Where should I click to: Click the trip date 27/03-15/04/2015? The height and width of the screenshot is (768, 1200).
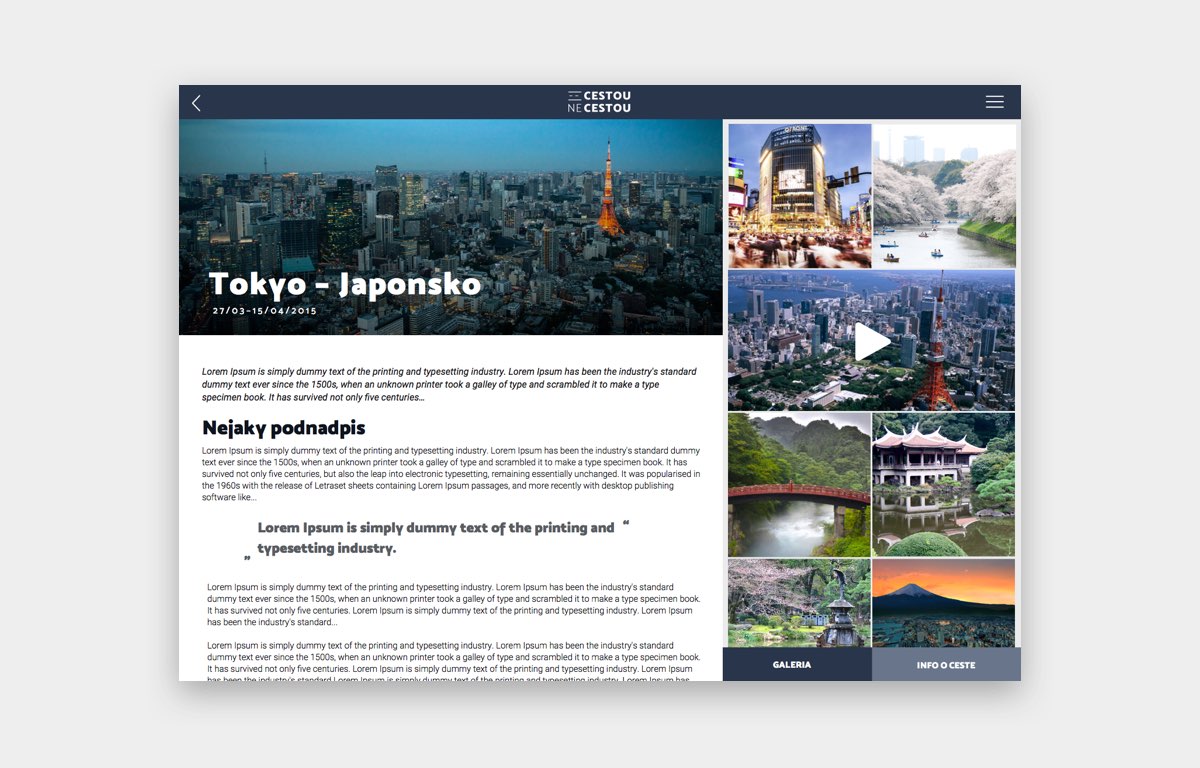[x=264, y=311]
